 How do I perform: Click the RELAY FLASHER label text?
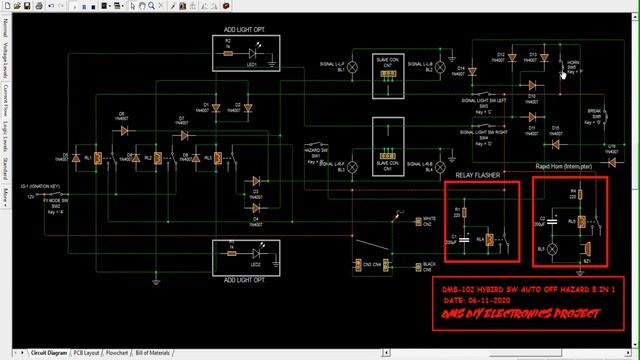(478, 176)
